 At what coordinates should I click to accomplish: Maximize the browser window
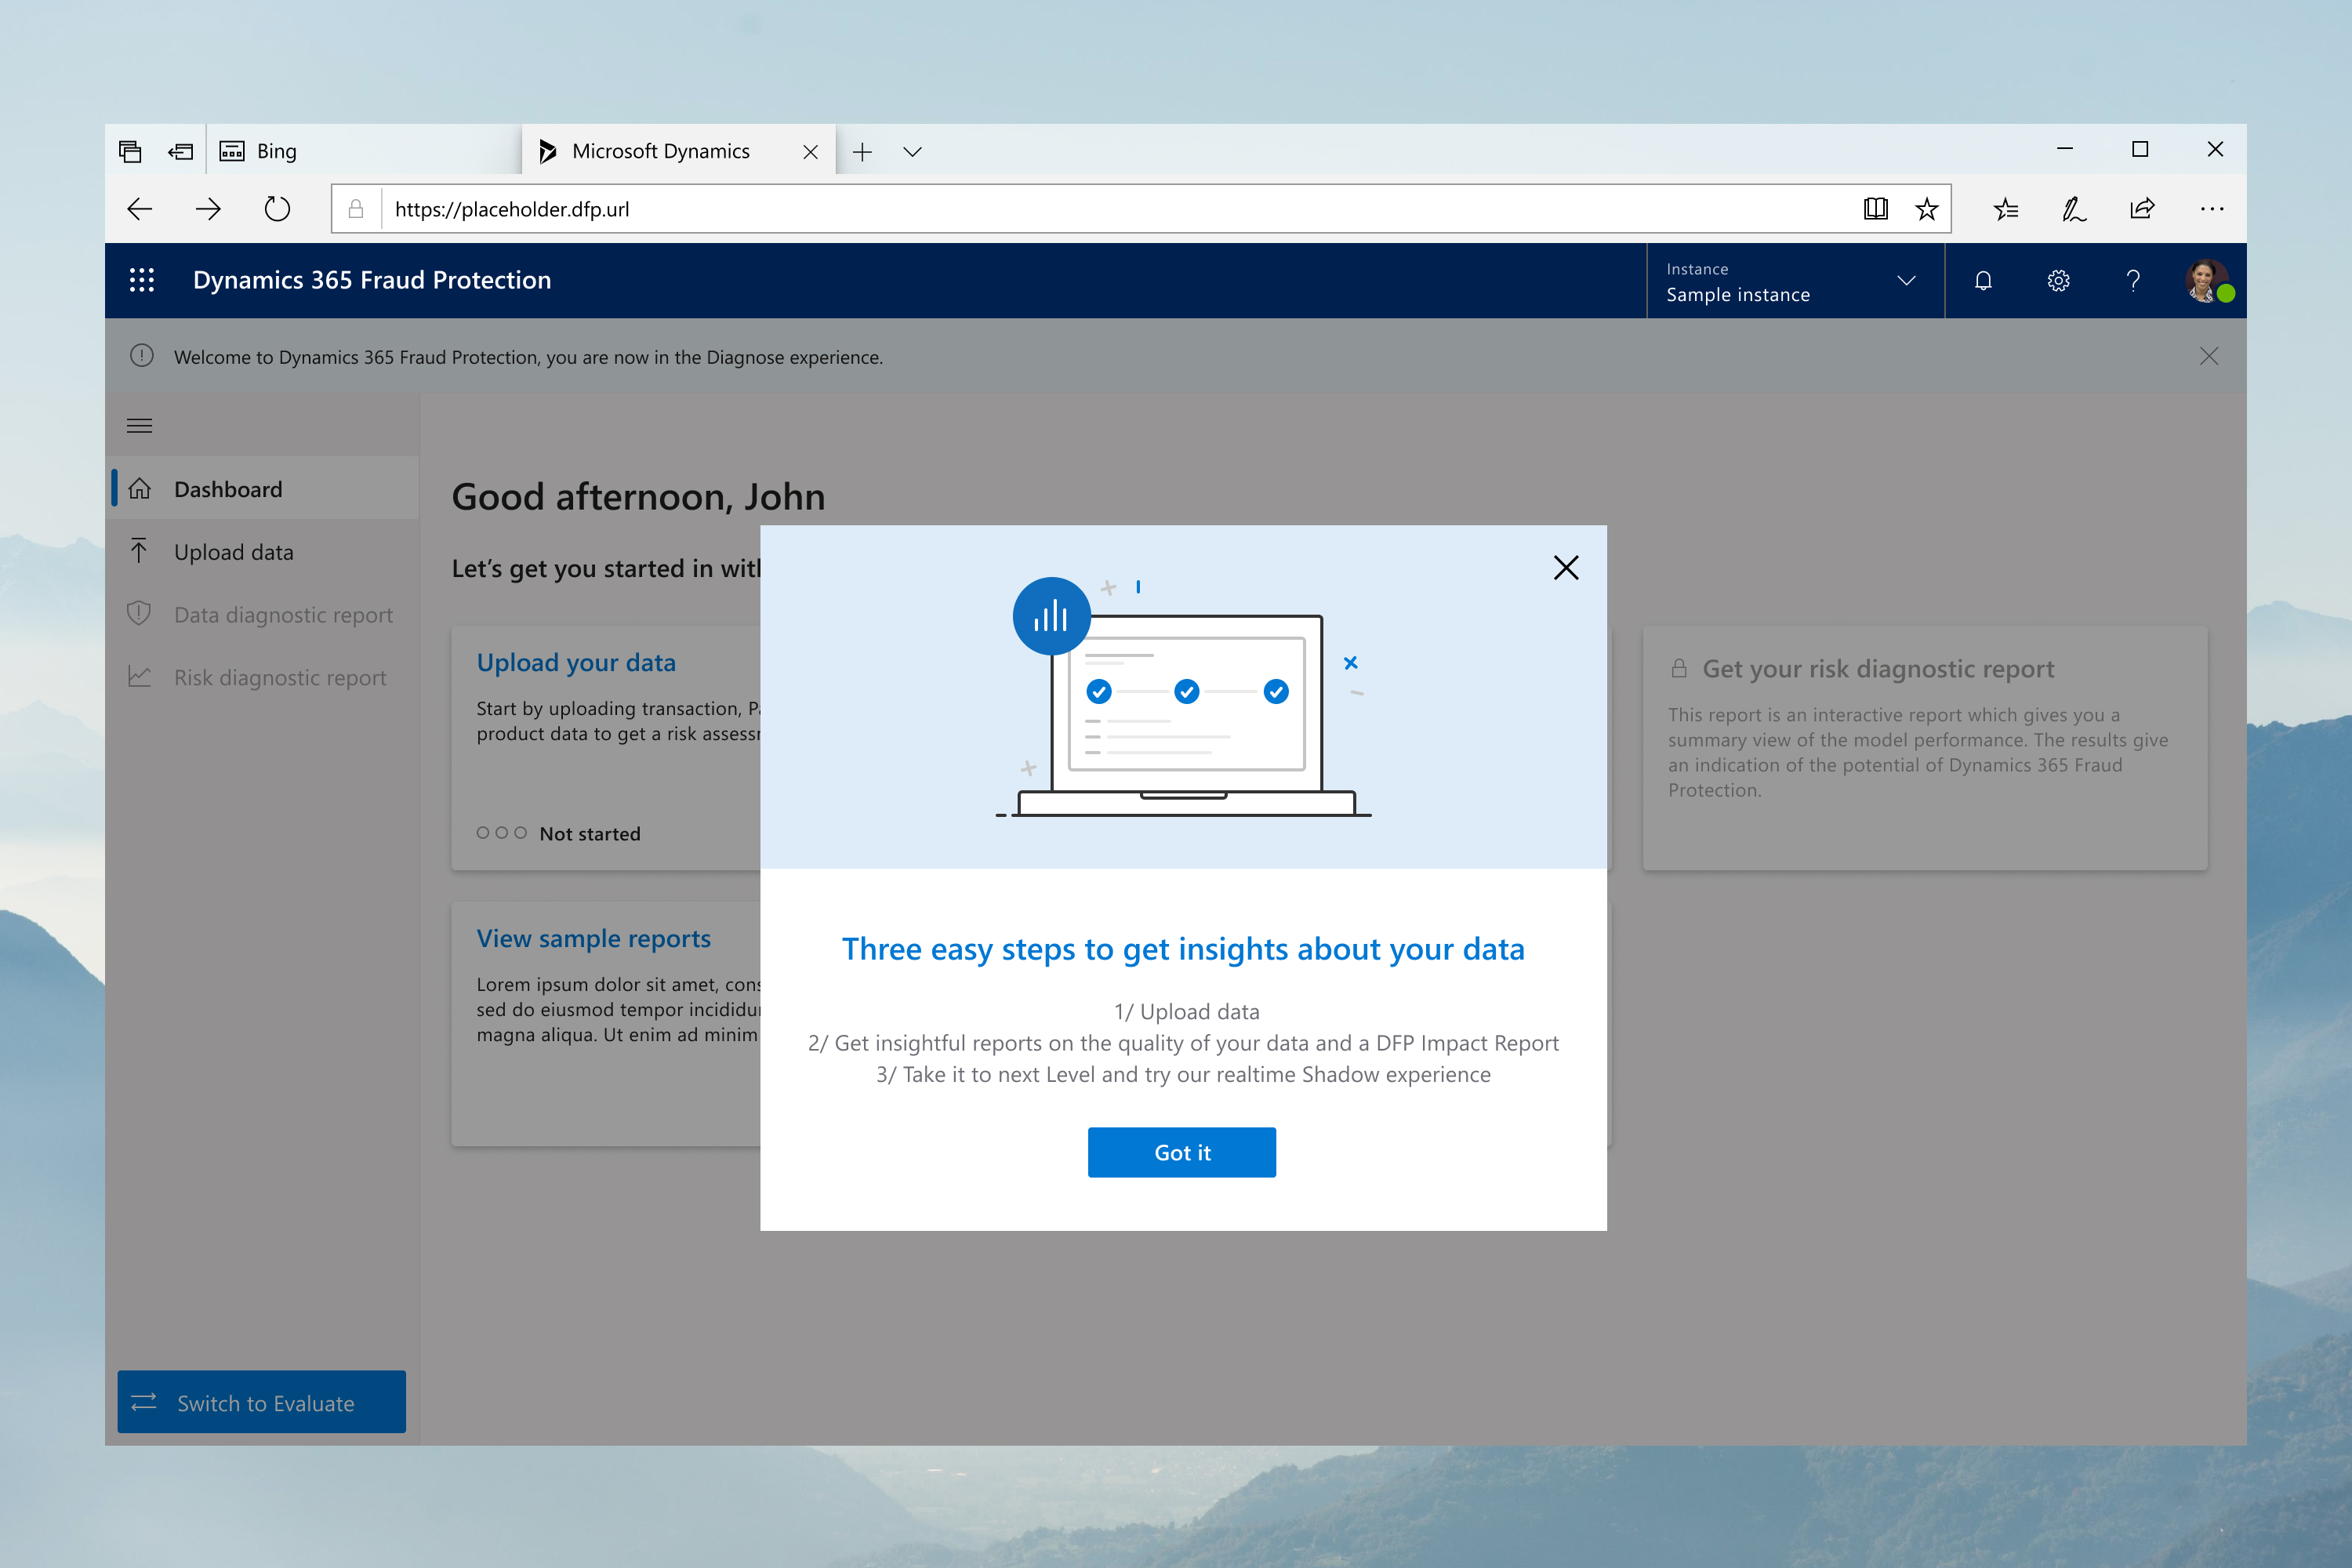click(x=2140, y=149)
